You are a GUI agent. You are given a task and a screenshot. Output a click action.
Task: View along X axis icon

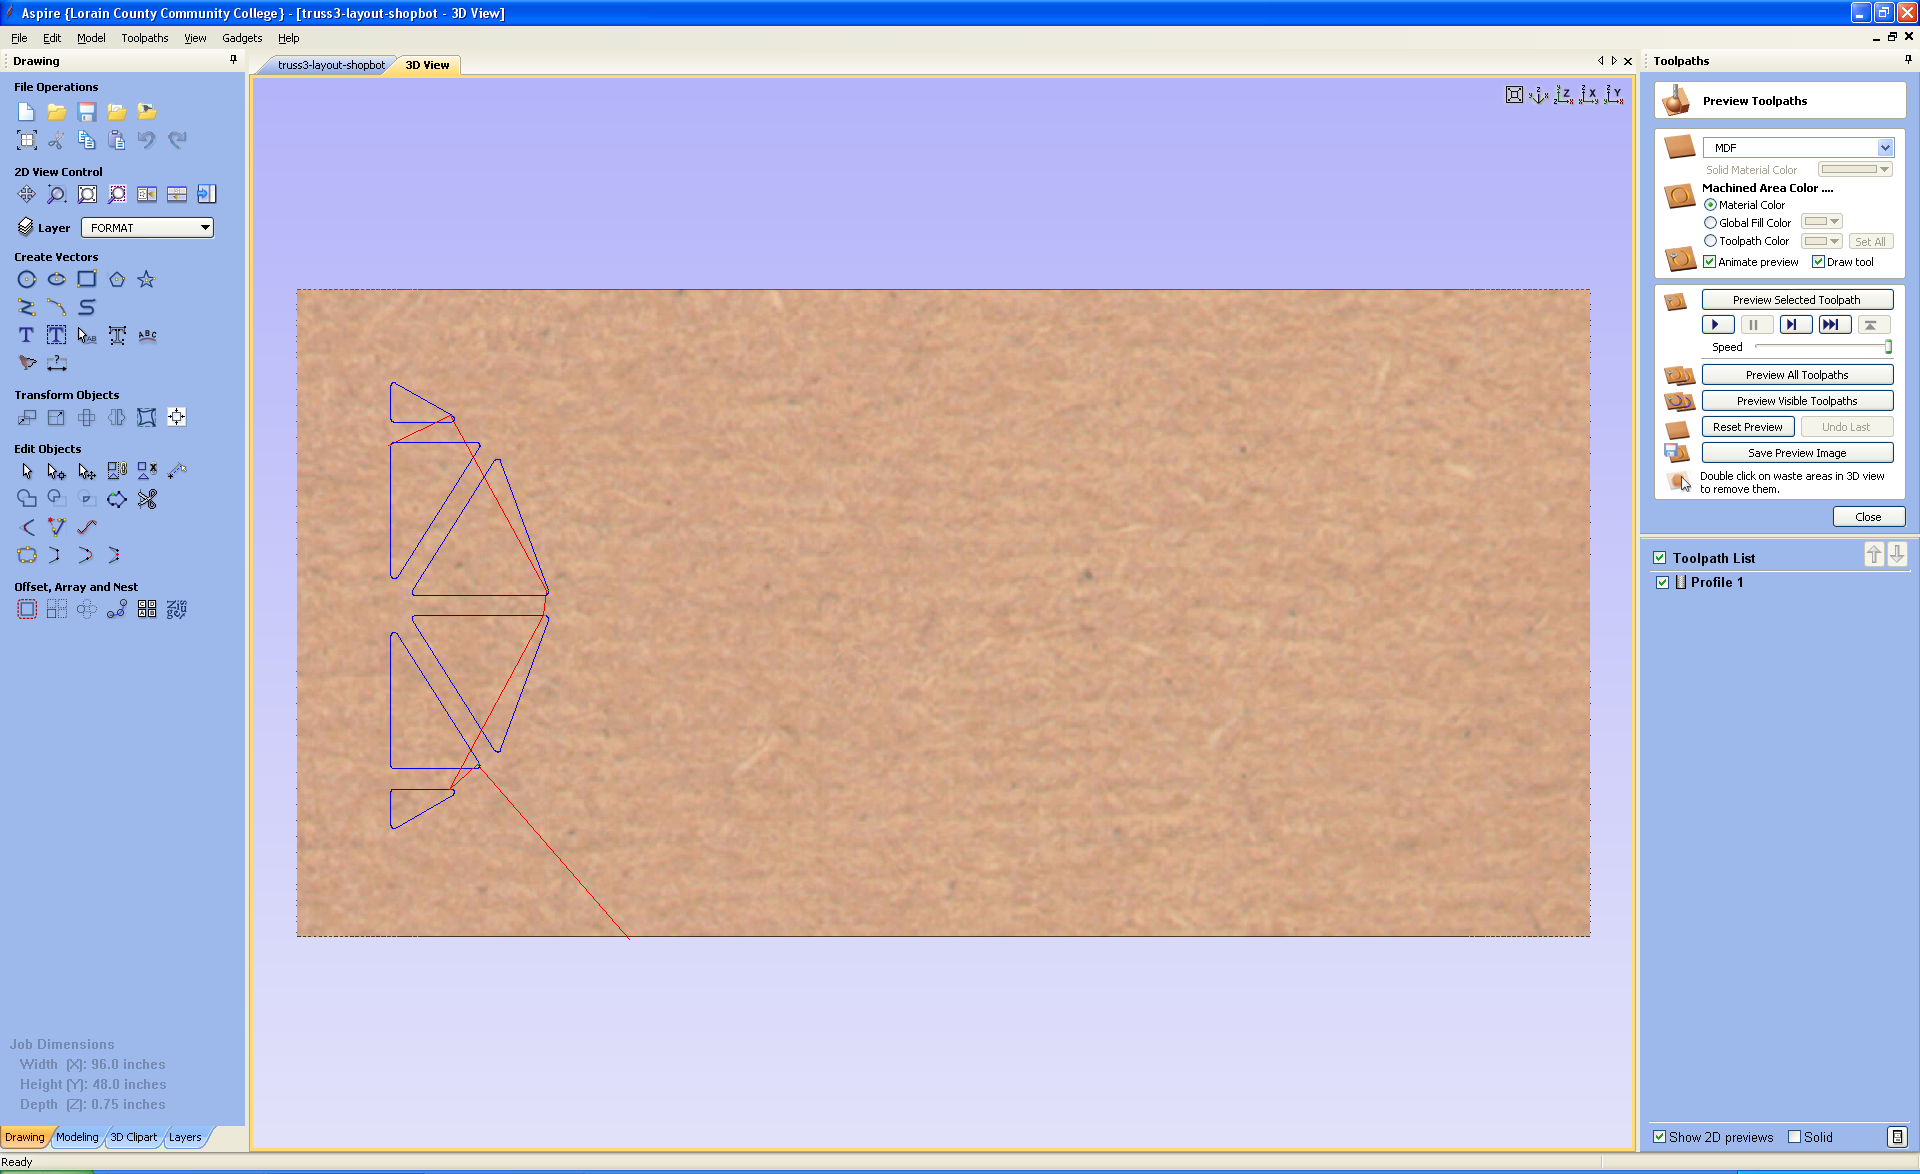[x=1588, y=95]
